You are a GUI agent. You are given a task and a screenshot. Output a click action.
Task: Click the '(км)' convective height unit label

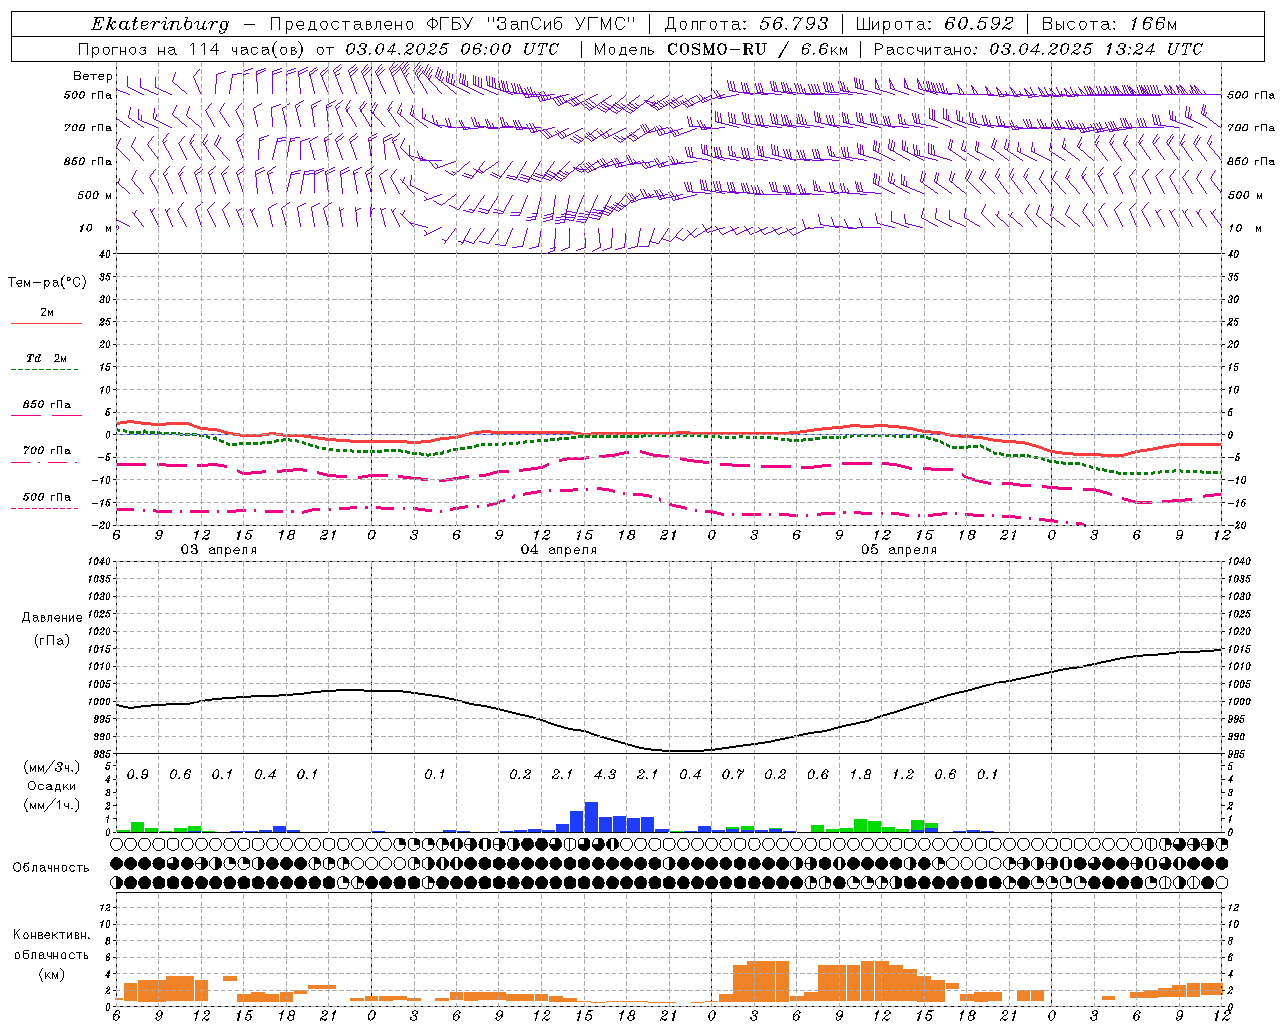point(51,975)
